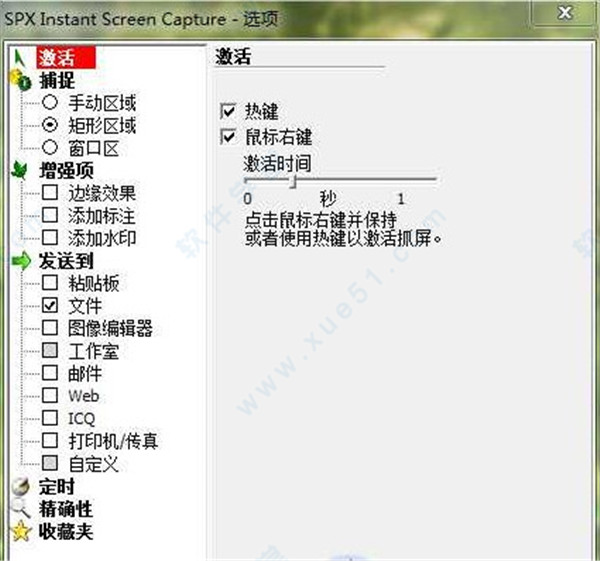Close the 选项 dialog window
The image size is (600, 561).
(565, 13)
